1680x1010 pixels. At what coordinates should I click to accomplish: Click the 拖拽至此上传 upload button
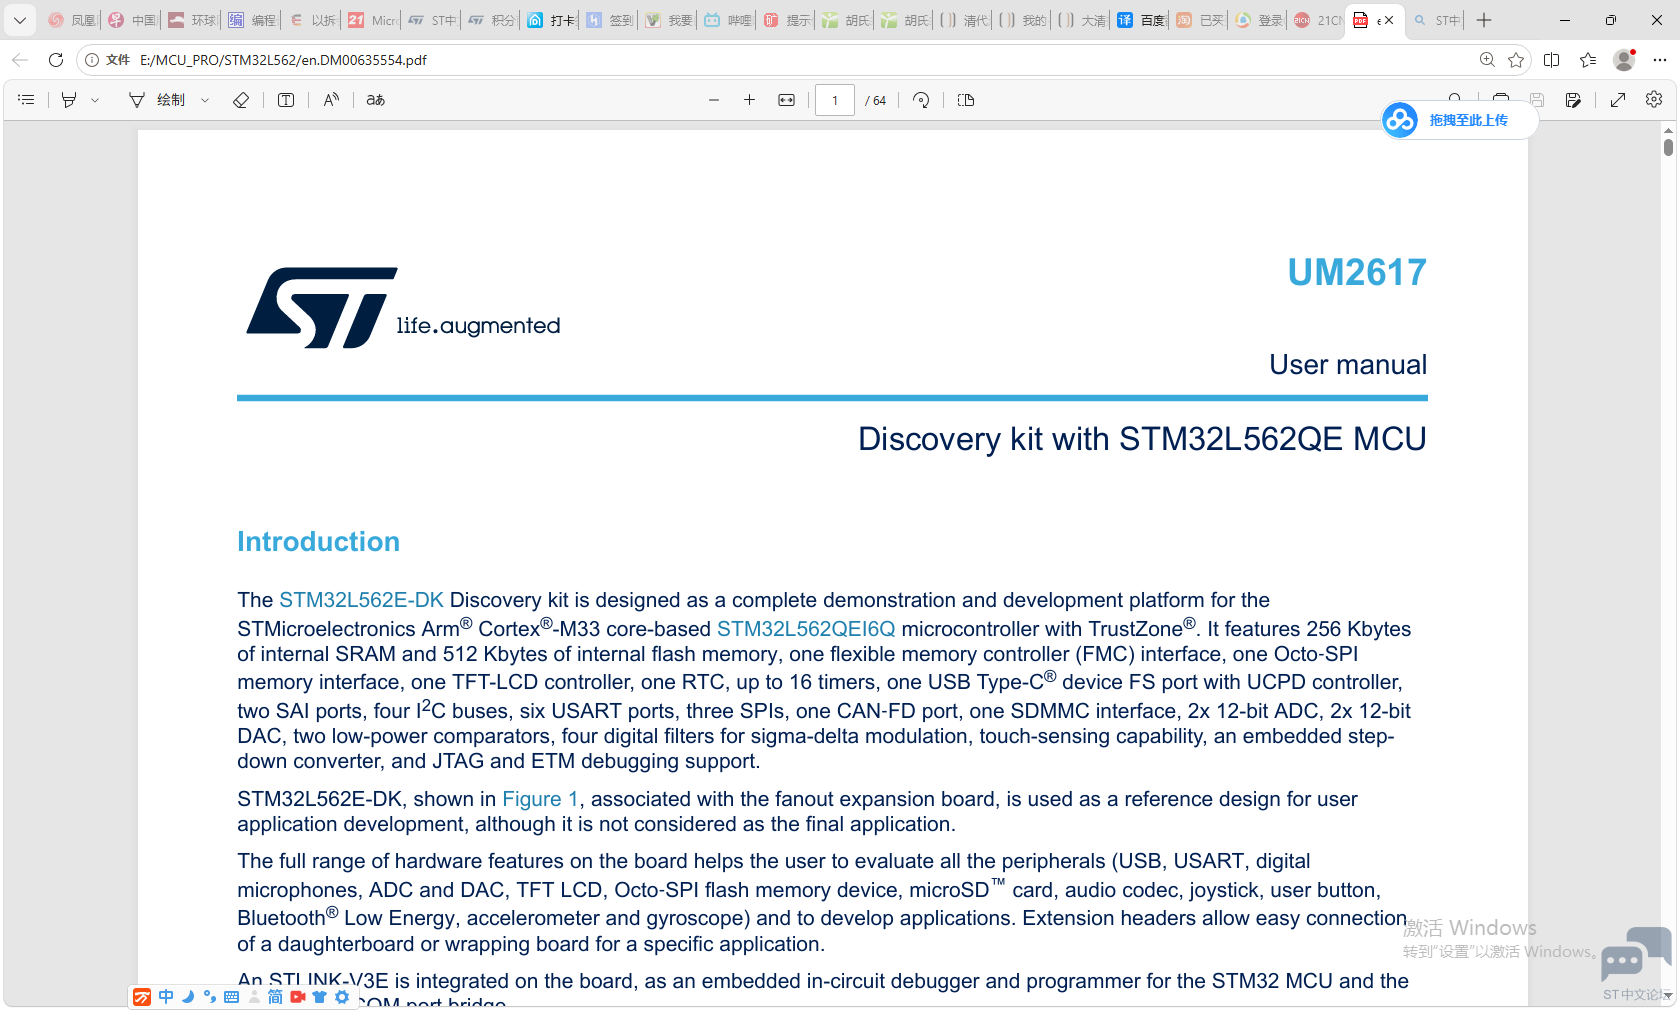point(1459,120)
